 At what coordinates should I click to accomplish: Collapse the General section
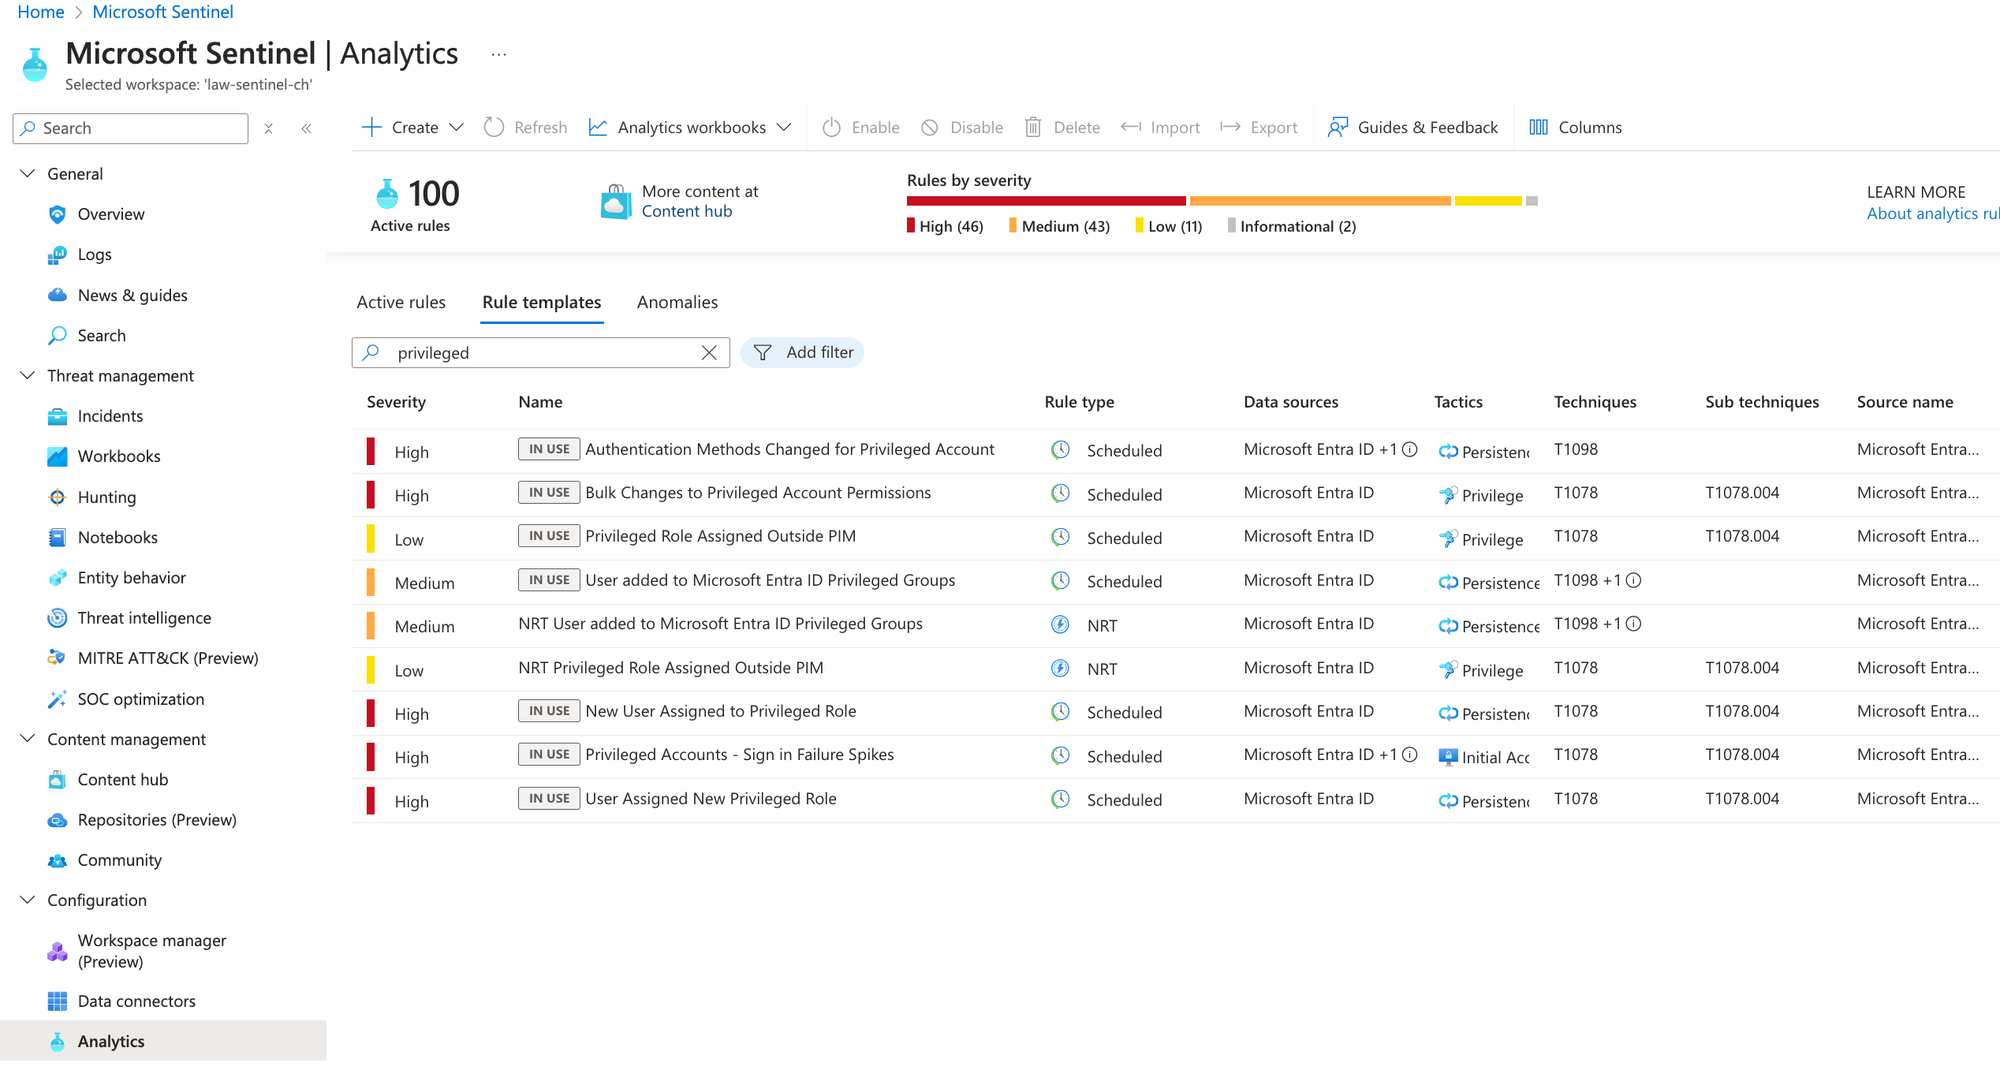click(27, 173)
